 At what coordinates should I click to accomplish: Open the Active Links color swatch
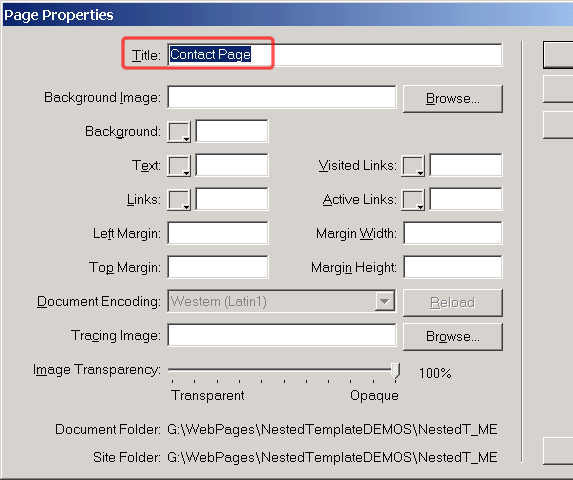pos(413,200)
